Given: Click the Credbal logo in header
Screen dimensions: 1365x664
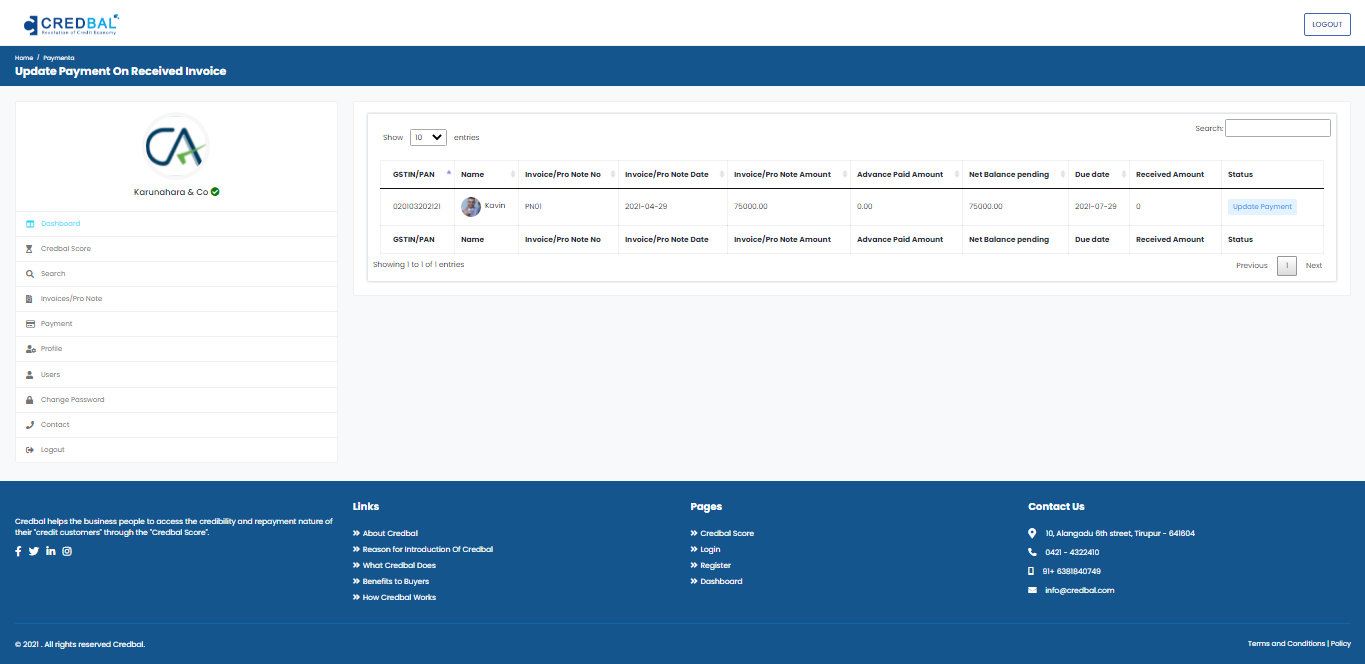Looking at the screenshot, I should coord(71,23).
